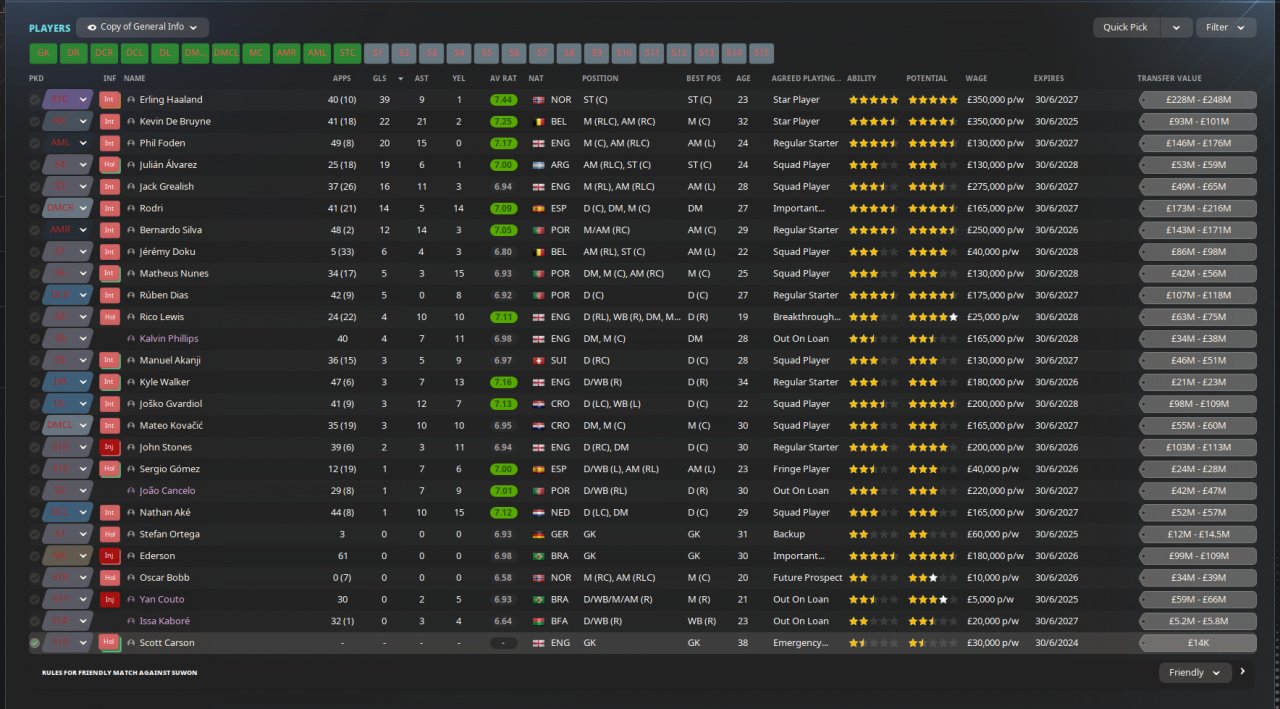This screenshot has height=709, width=1280.
Task: Click the player icon beside Phil Foden
Action: coord(131,143)
